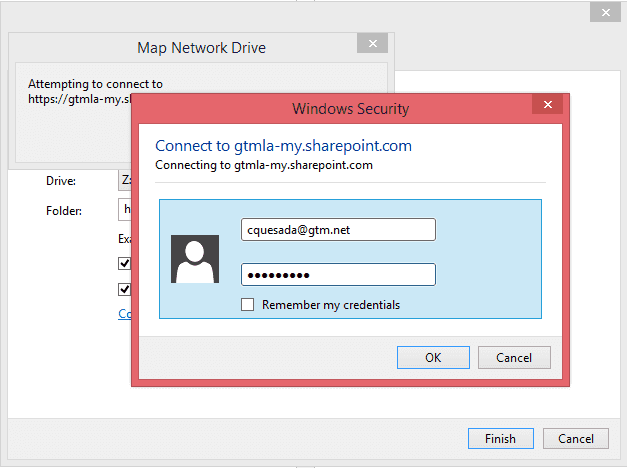Click the Folder: label
The height and width of the screenshot is (468, 627).
(64, 210)
